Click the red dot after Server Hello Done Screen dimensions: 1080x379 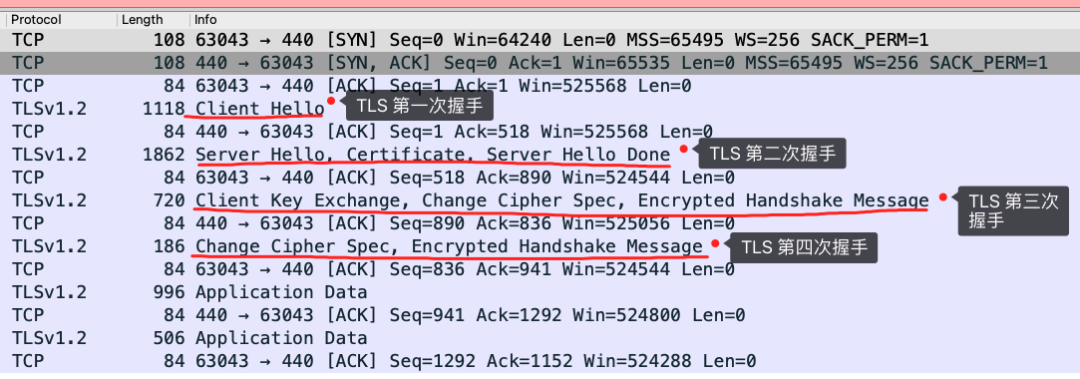(683, 149)
